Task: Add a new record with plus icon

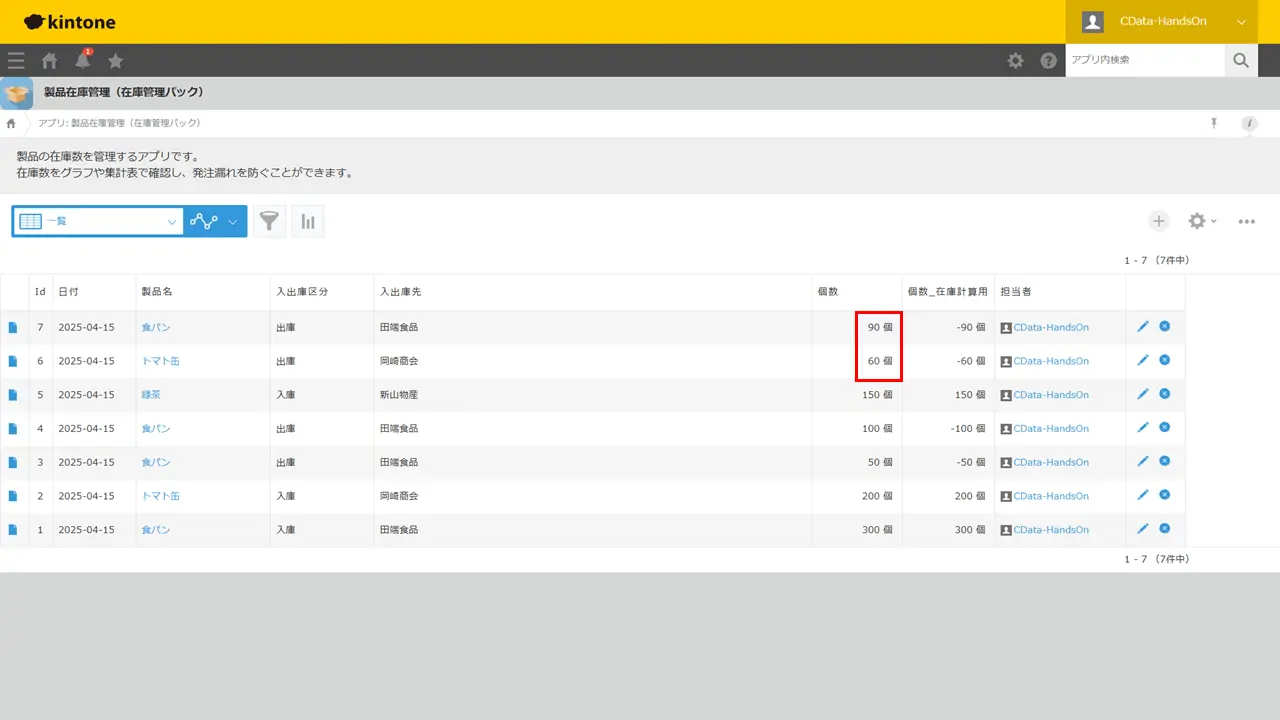Action: click(1158, 221)
